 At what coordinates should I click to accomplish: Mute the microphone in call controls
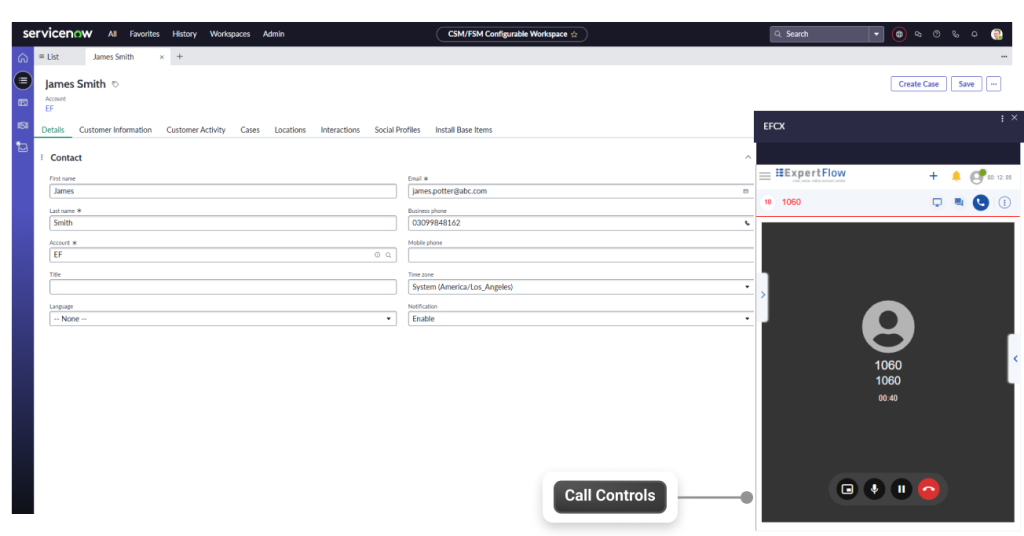[x=875, y=489]
